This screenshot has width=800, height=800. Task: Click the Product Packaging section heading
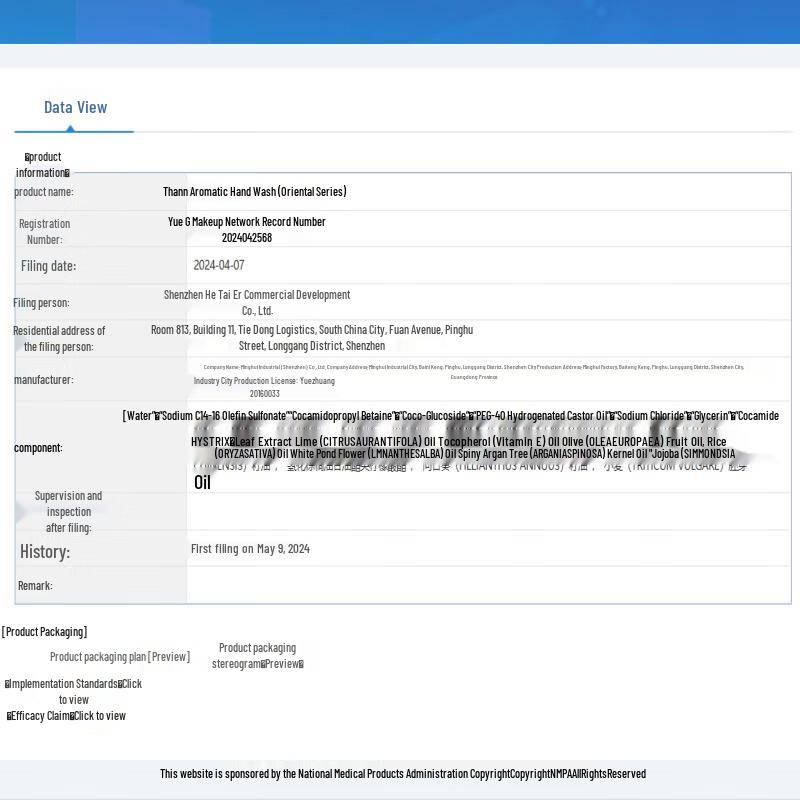pyautogui.click(x=45, y=632)
